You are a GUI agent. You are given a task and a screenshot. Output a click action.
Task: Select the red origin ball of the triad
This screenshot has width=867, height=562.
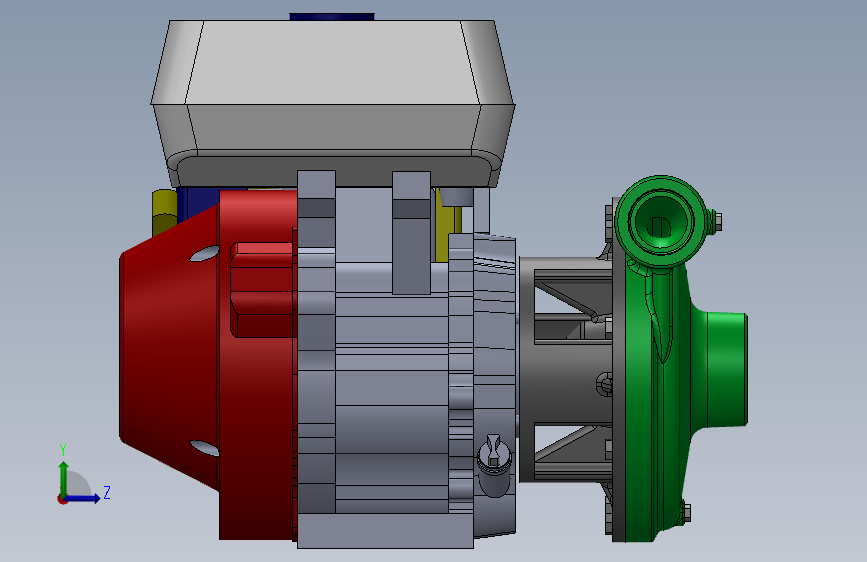(62, 499)
